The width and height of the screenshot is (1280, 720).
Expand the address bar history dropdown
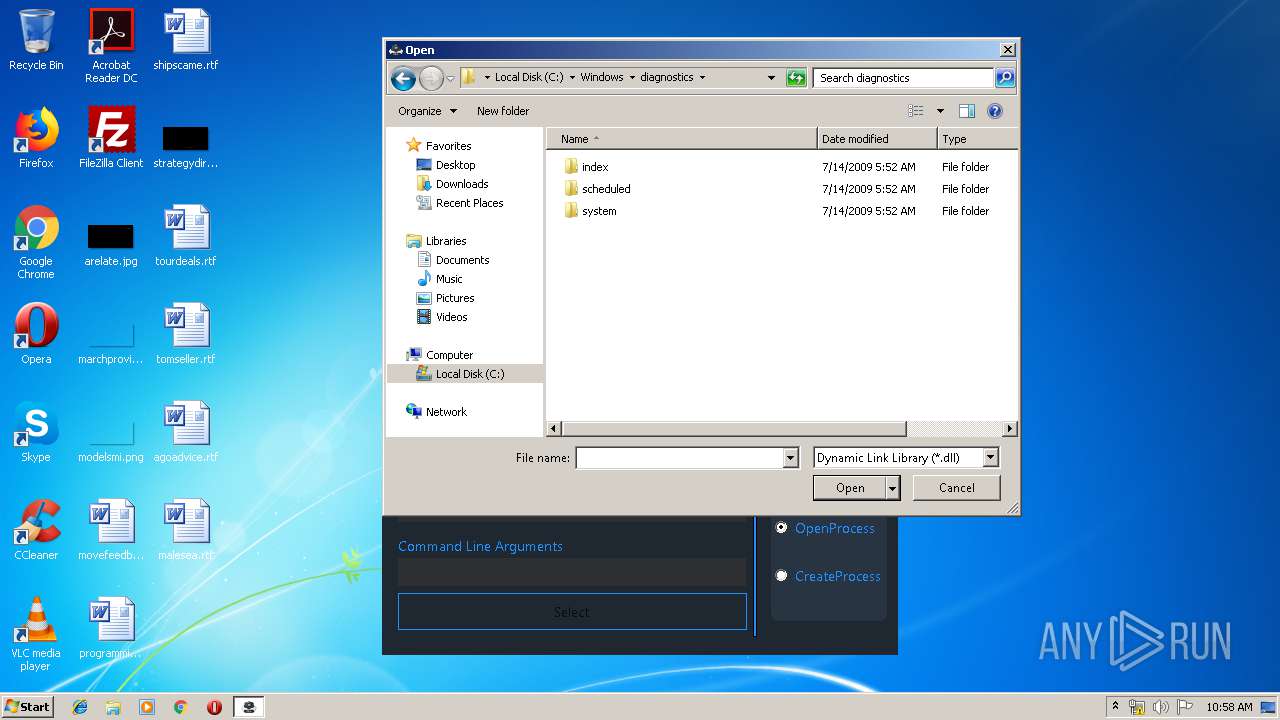pos(771,78)
